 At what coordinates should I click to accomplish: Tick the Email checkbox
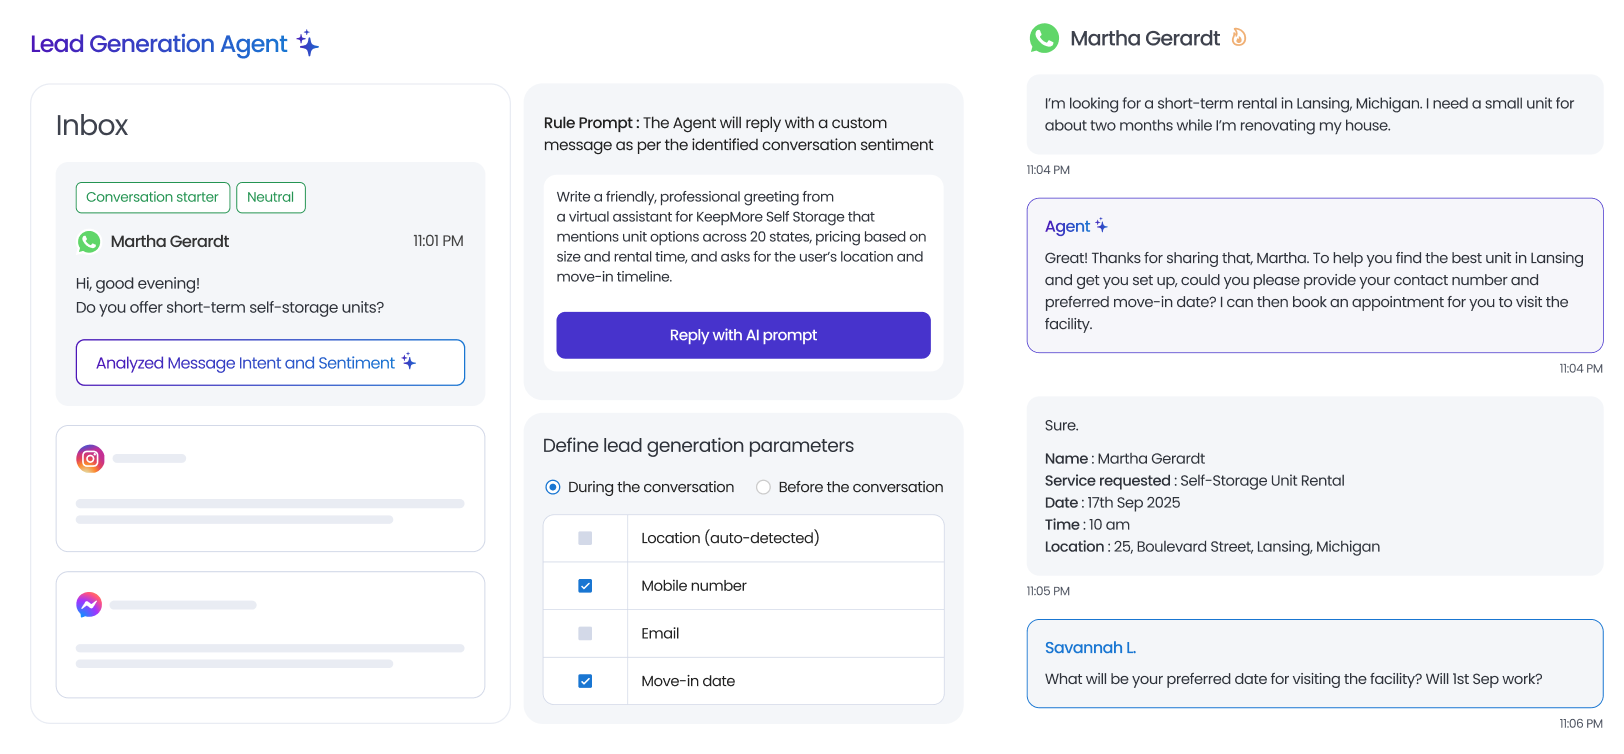(x=585, y=634)
